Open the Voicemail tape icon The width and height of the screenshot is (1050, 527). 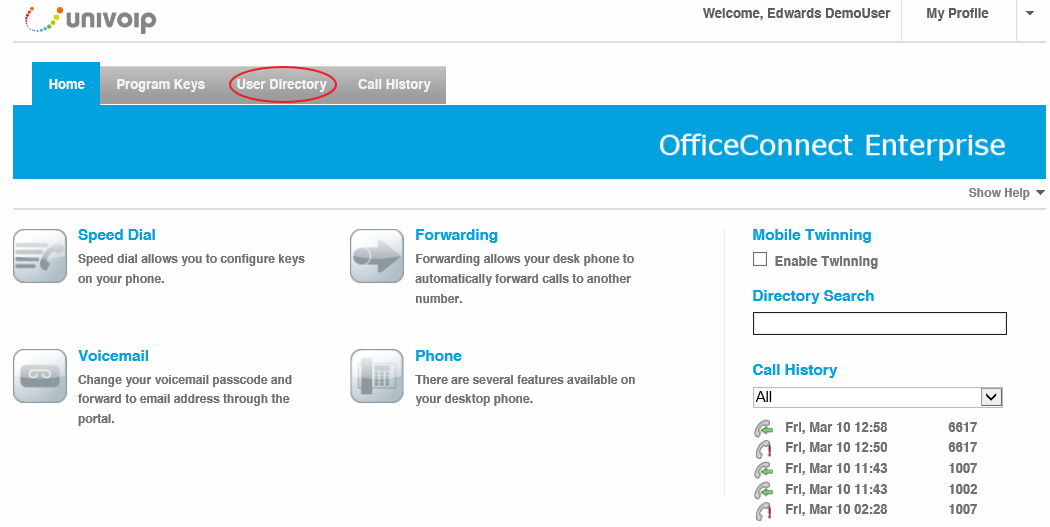pyautogui.click(x=40, y=376)
